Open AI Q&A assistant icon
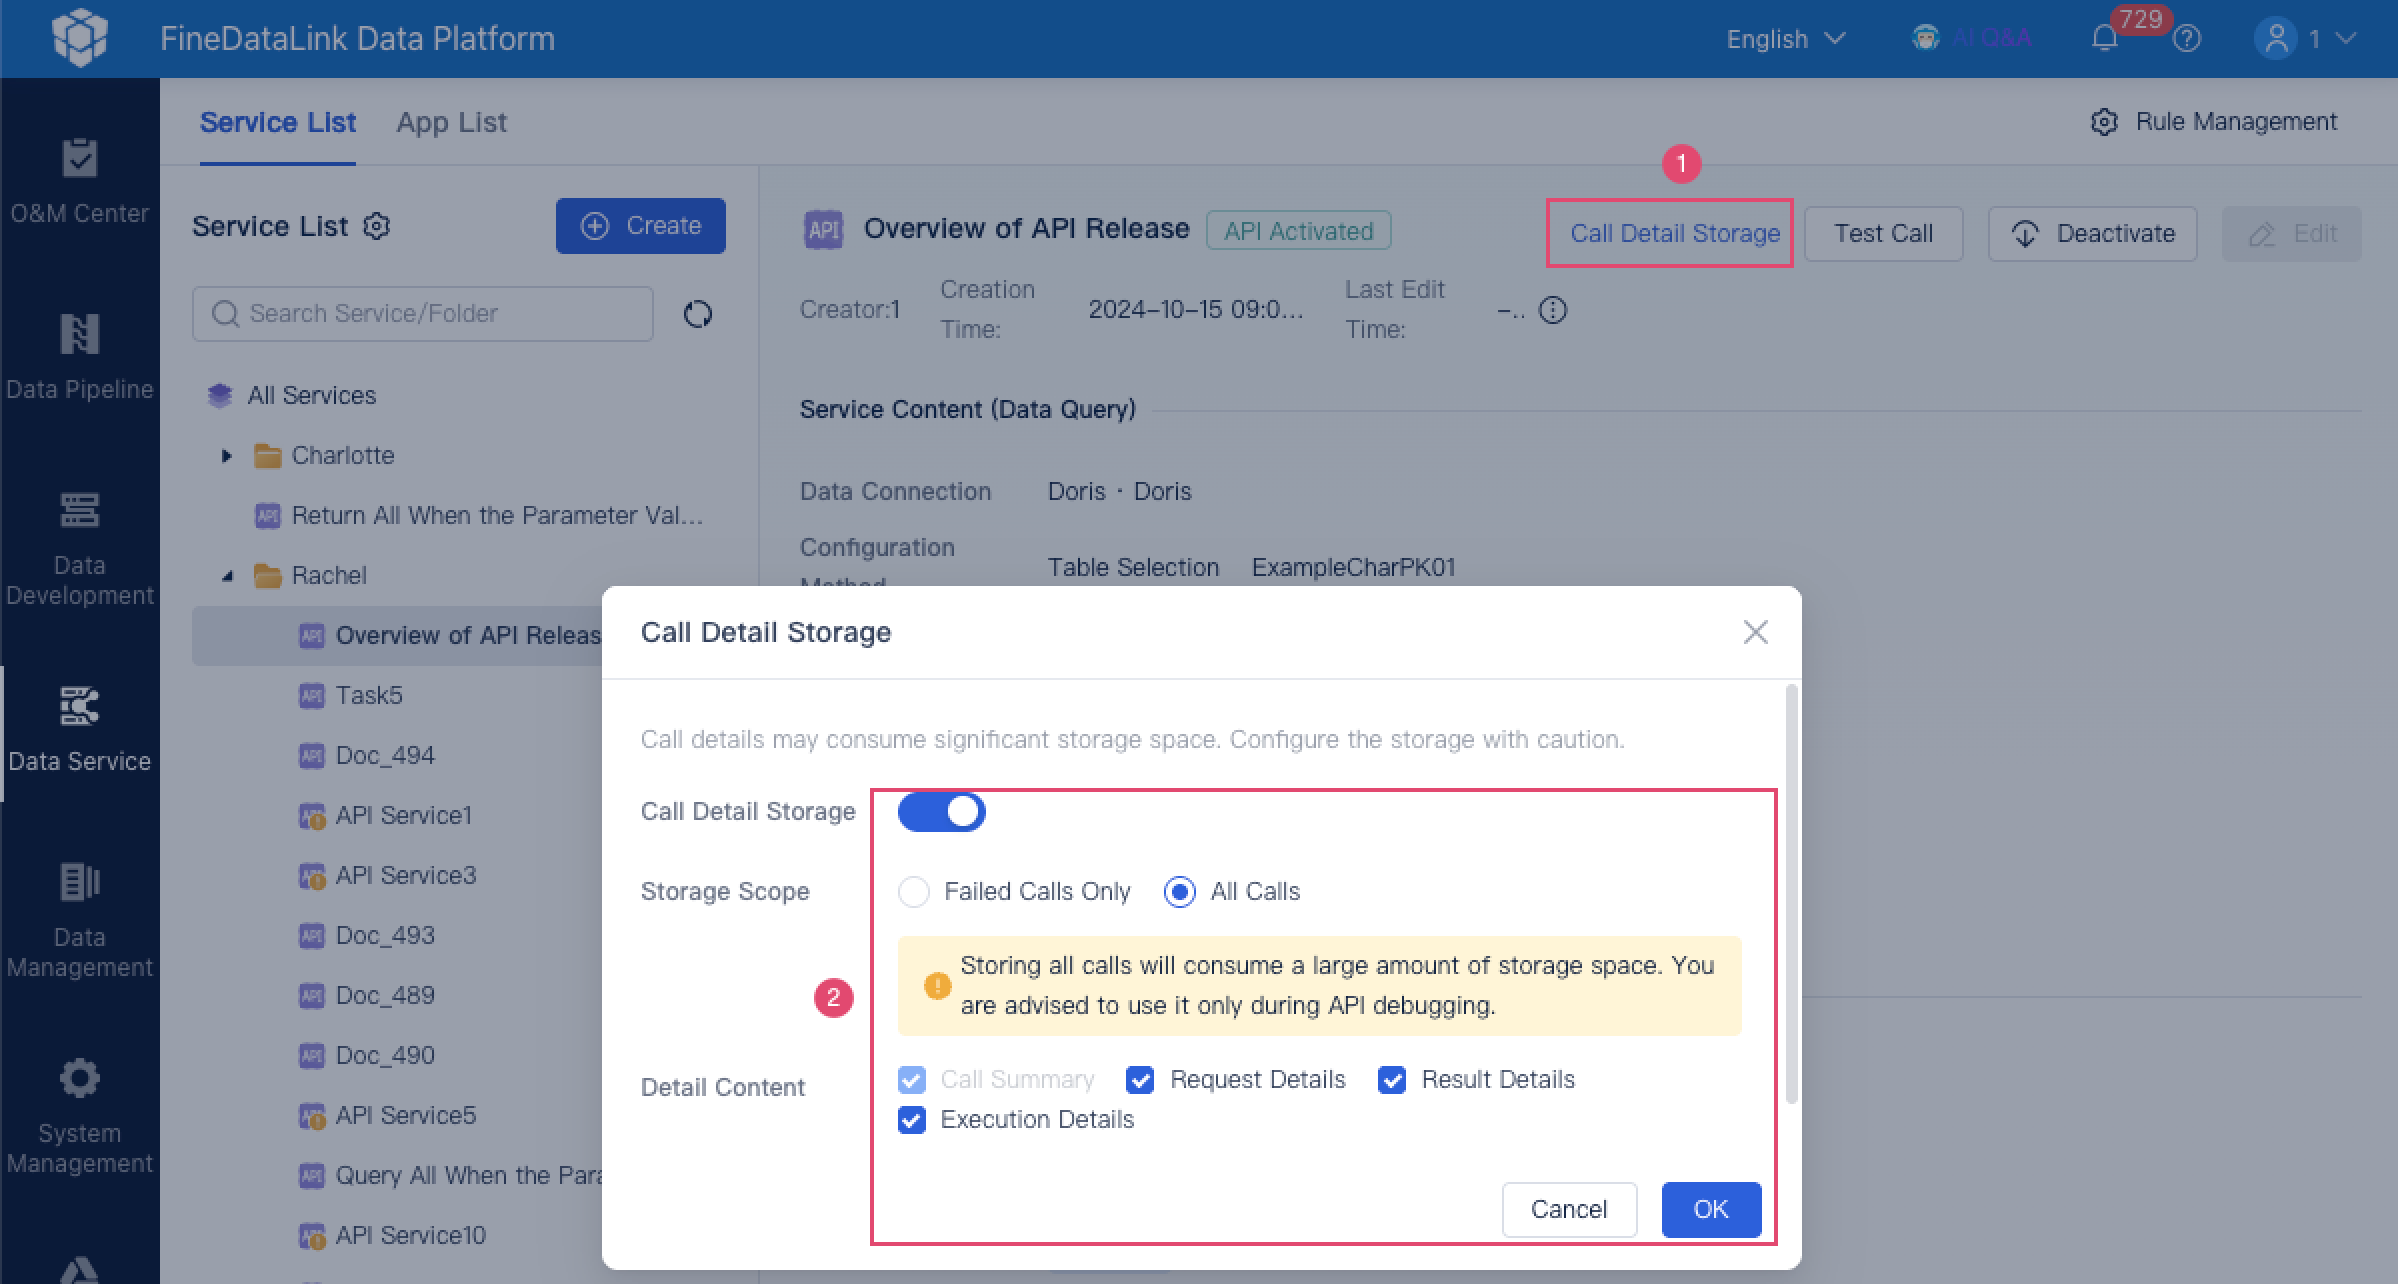Screen dimensions: 2398x1284 1925,39
